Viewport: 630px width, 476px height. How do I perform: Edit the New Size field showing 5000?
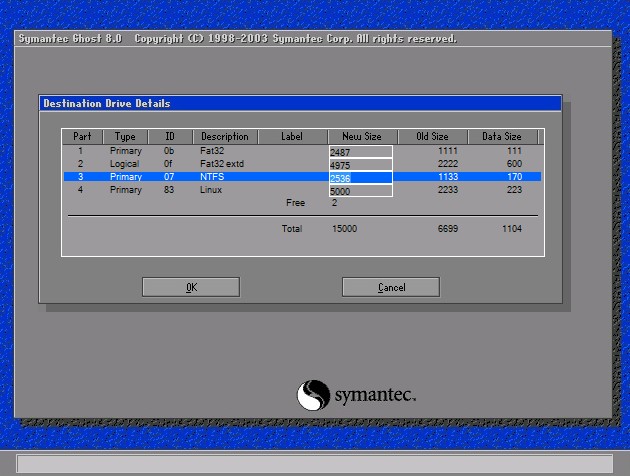pos(360,191)
